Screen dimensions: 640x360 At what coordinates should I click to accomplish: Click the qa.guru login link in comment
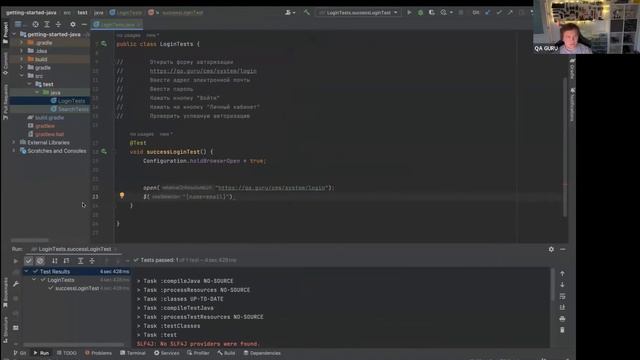click(203, 71)
